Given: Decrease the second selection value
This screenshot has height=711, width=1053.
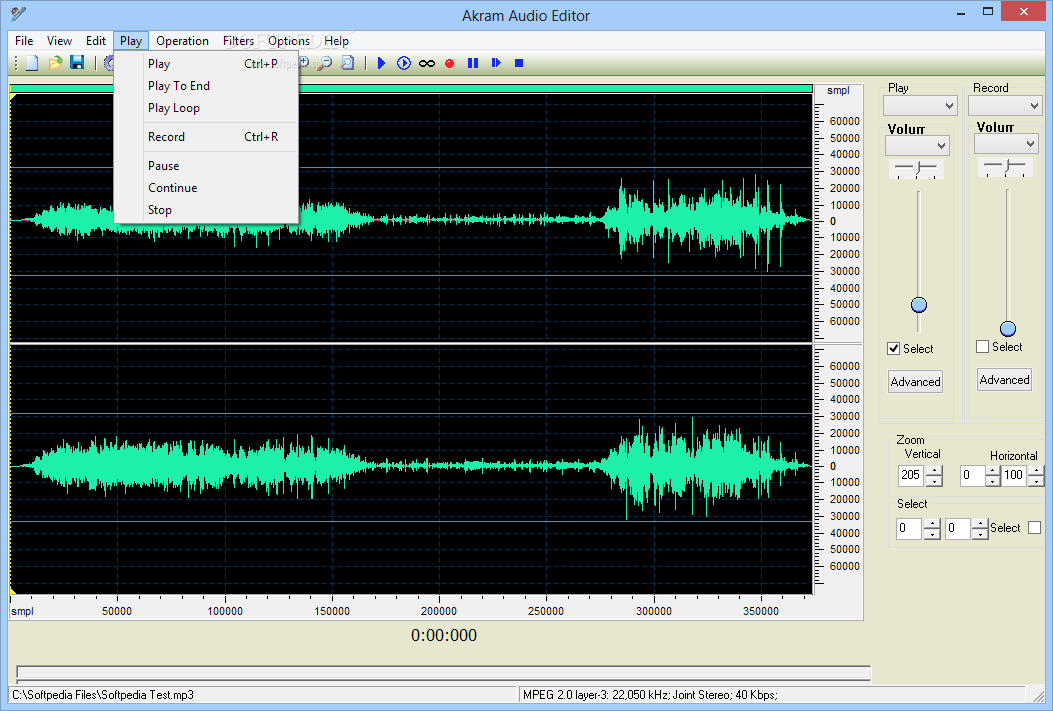Looking at the screenshot, I should [x=980, y=534].
